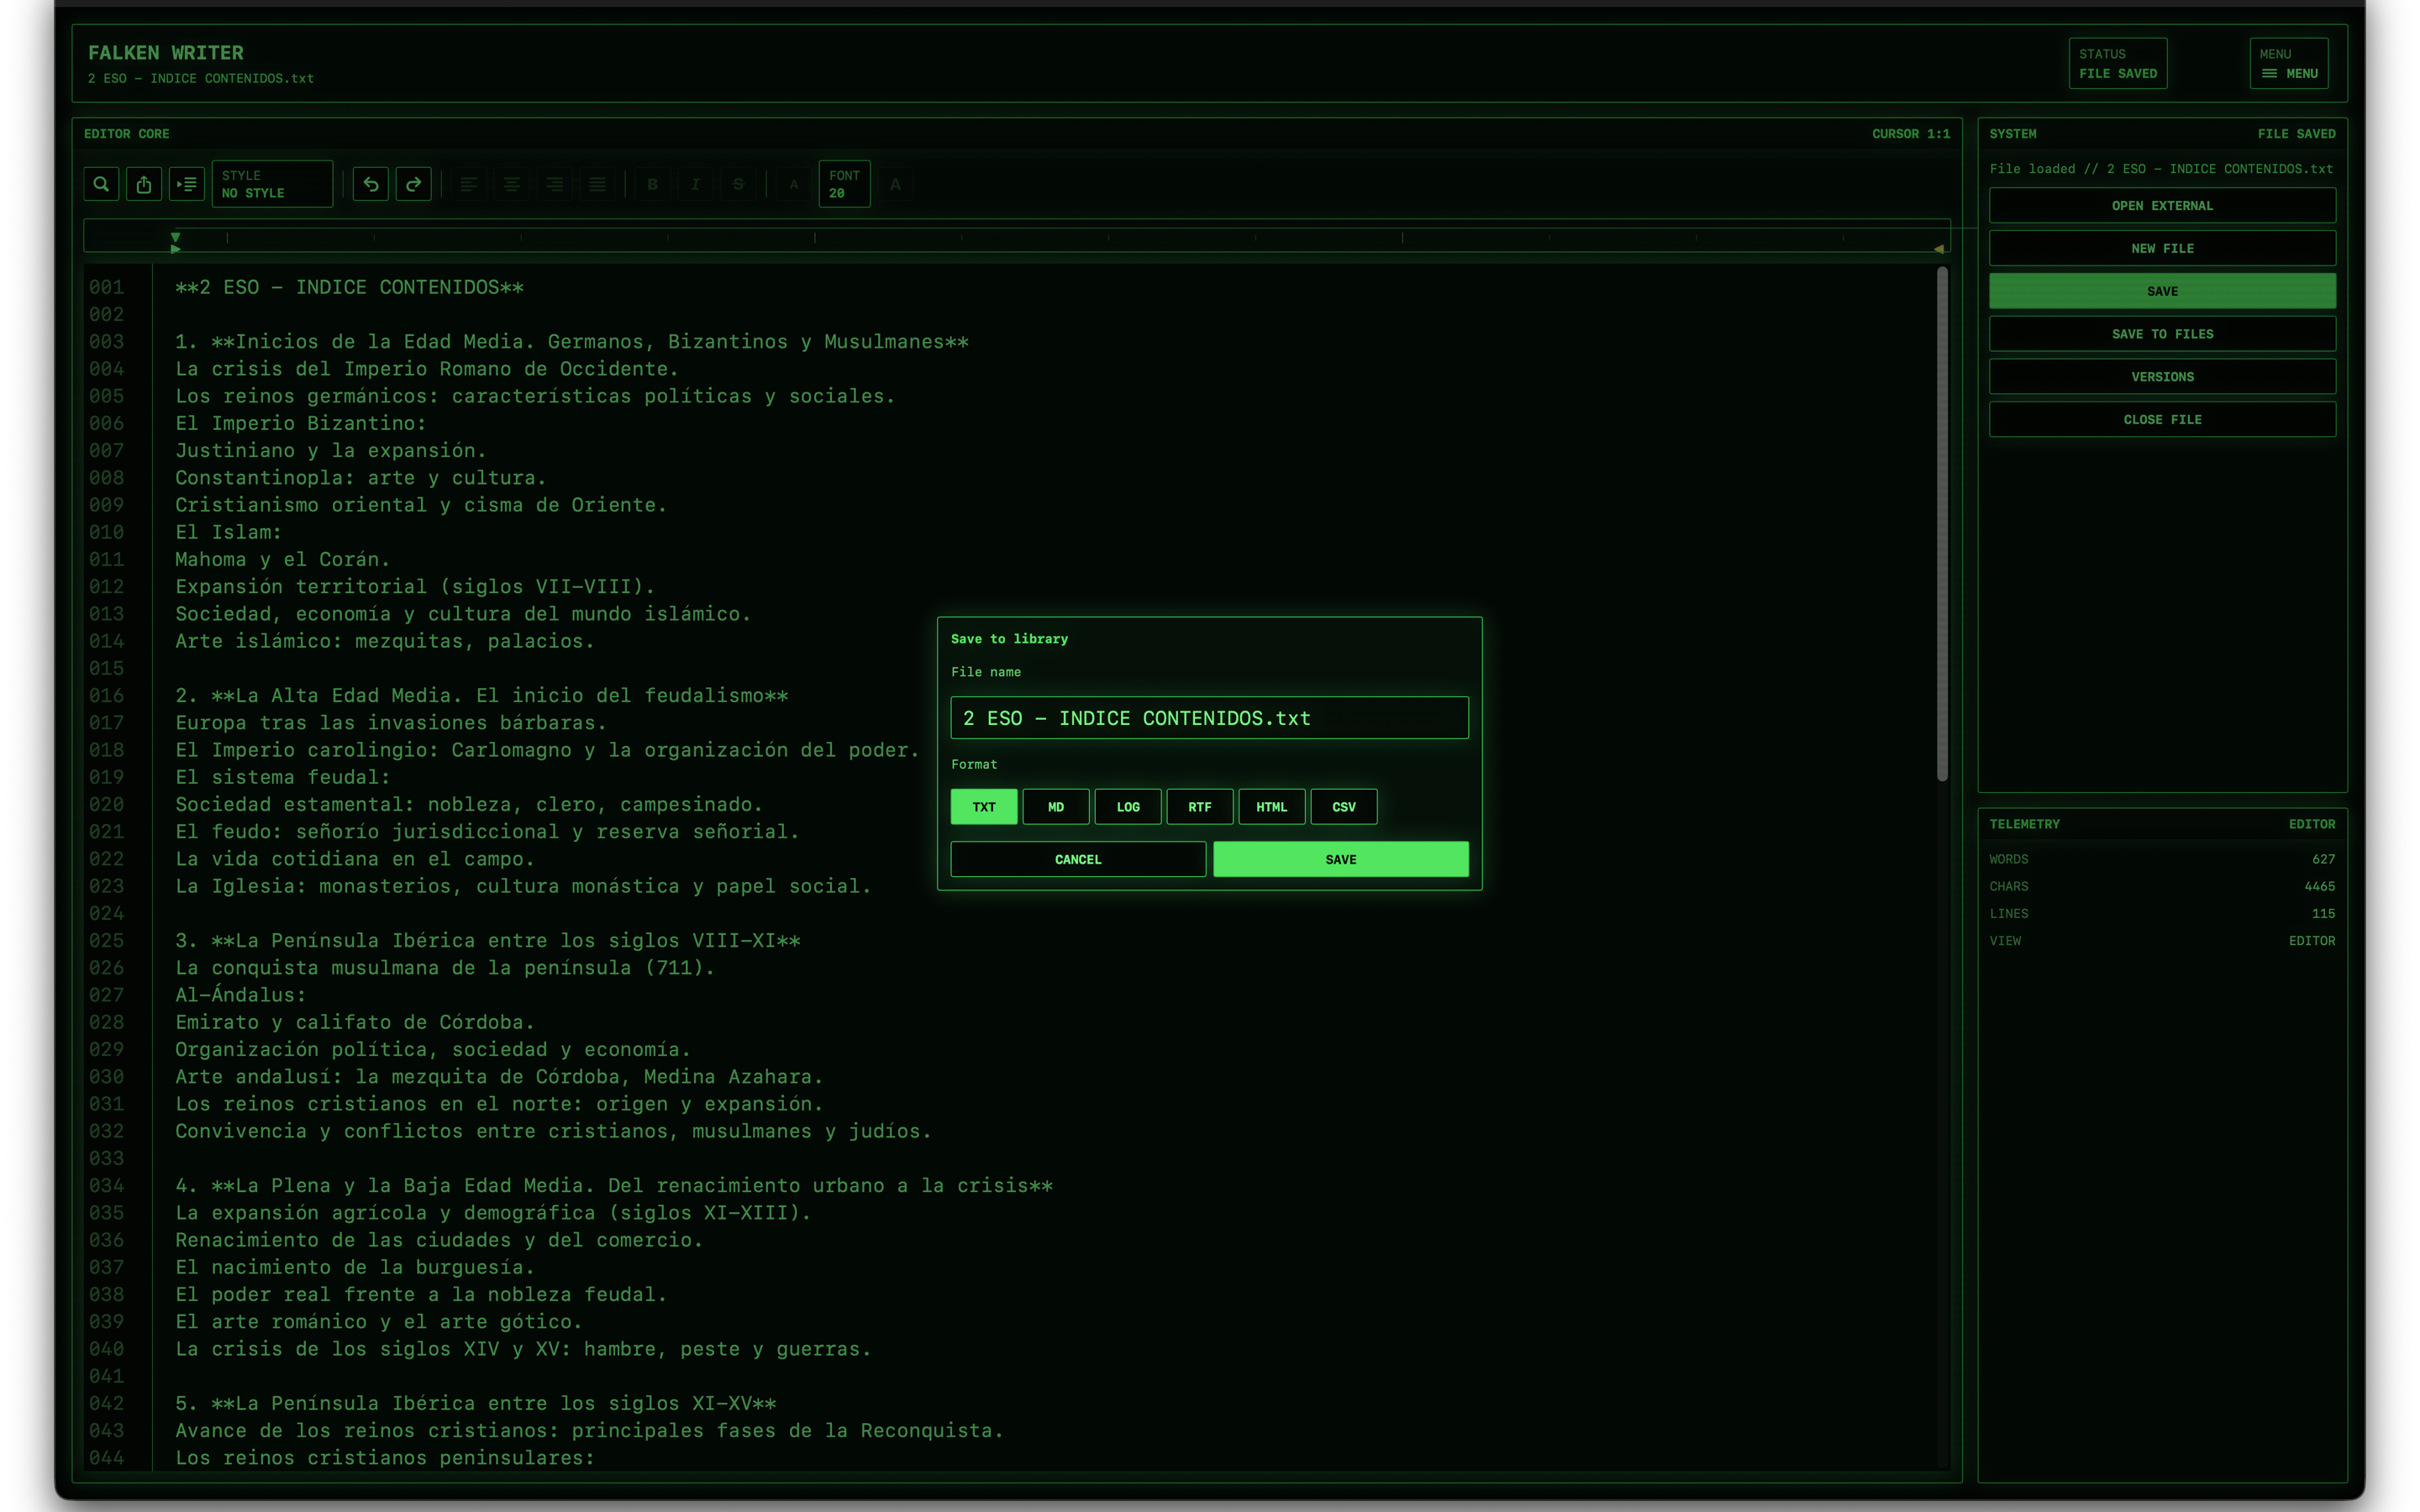2420x1512 pixels.
Task: Click OPEN EXTERNAL in System panel
Action: pyautogui.click(x=2162, y=206)
